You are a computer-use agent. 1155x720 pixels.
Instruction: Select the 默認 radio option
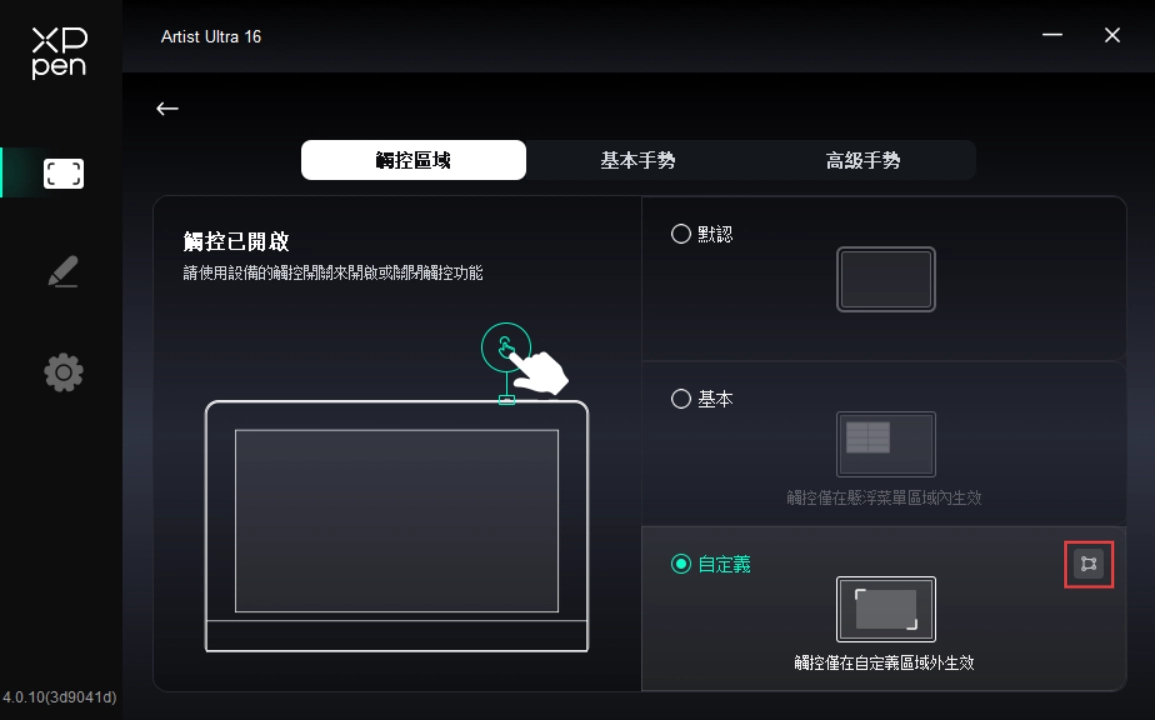[x=681, y=234]
